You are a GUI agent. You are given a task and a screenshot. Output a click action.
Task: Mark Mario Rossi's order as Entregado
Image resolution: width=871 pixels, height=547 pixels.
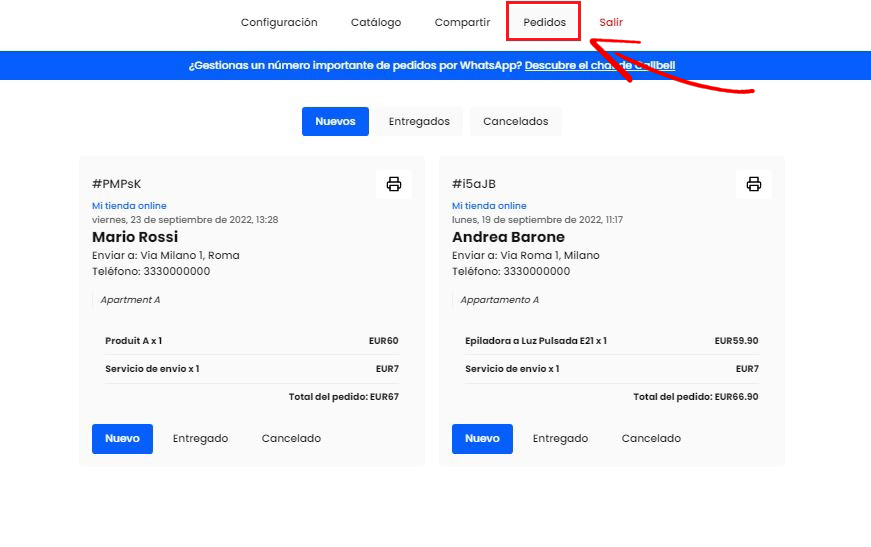pos(200,439)
